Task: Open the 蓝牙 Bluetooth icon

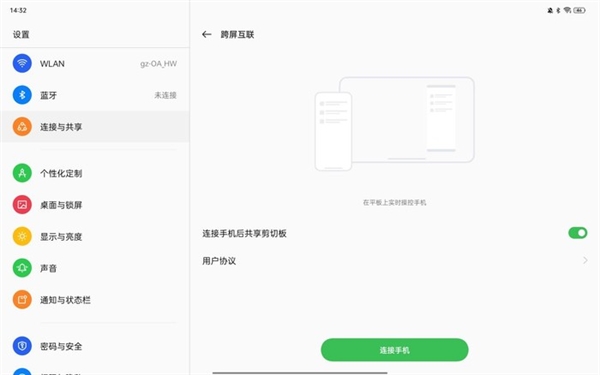Action: pos(22,95)
